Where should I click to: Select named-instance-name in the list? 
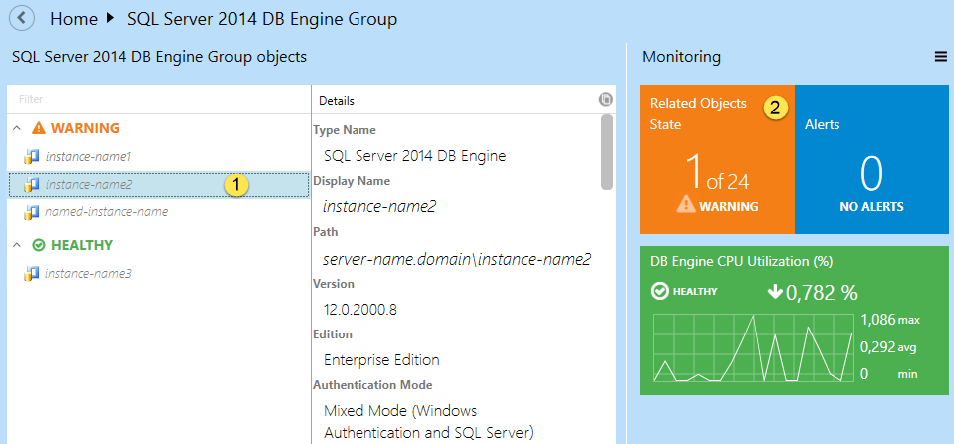(107, 212)
